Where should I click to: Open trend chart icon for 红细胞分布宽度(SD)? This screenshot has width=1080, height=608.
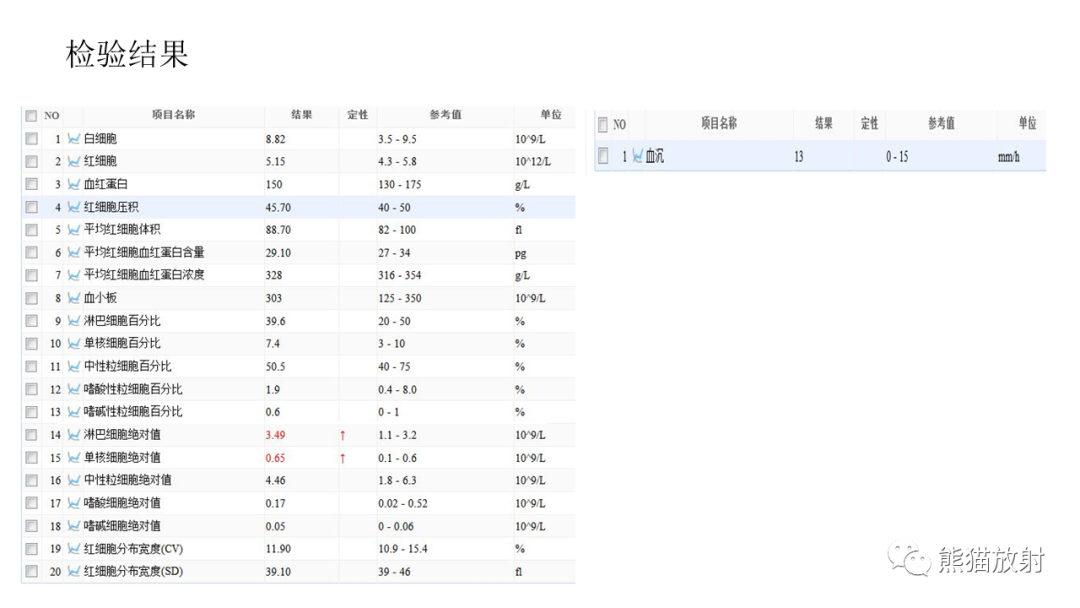point(74,572)
